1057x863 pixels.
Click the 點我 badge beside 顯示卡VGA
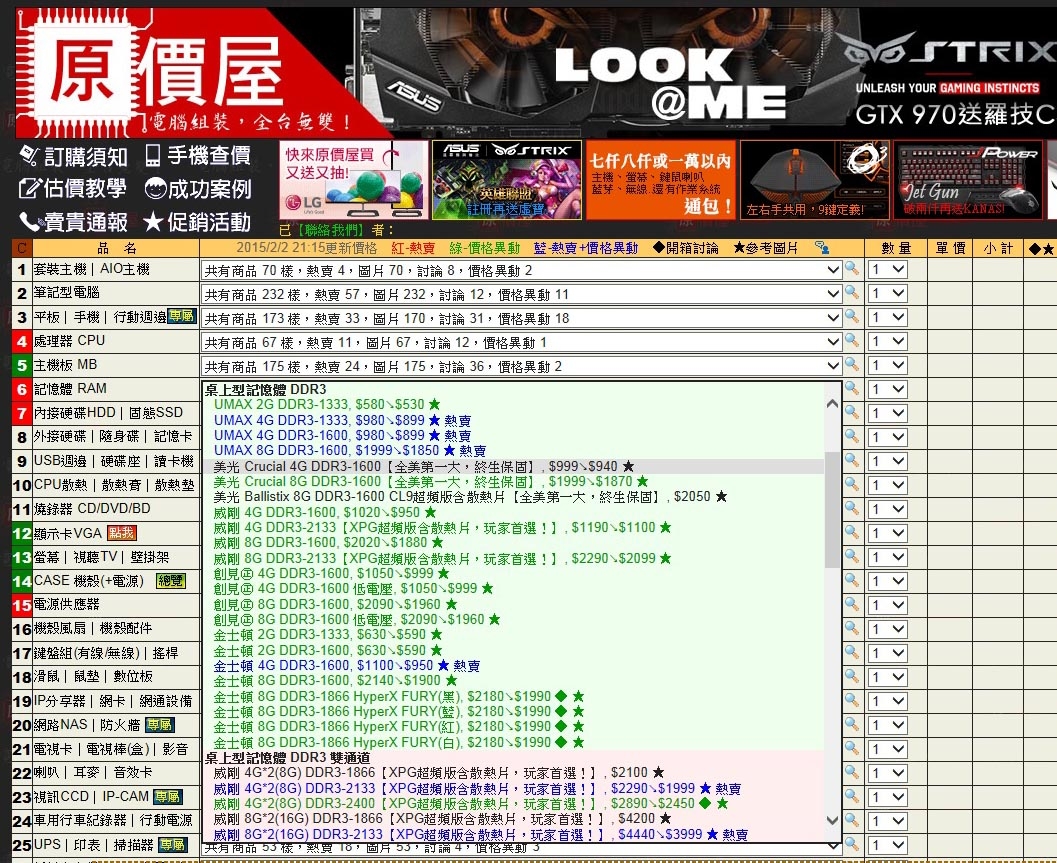(121, 533)
